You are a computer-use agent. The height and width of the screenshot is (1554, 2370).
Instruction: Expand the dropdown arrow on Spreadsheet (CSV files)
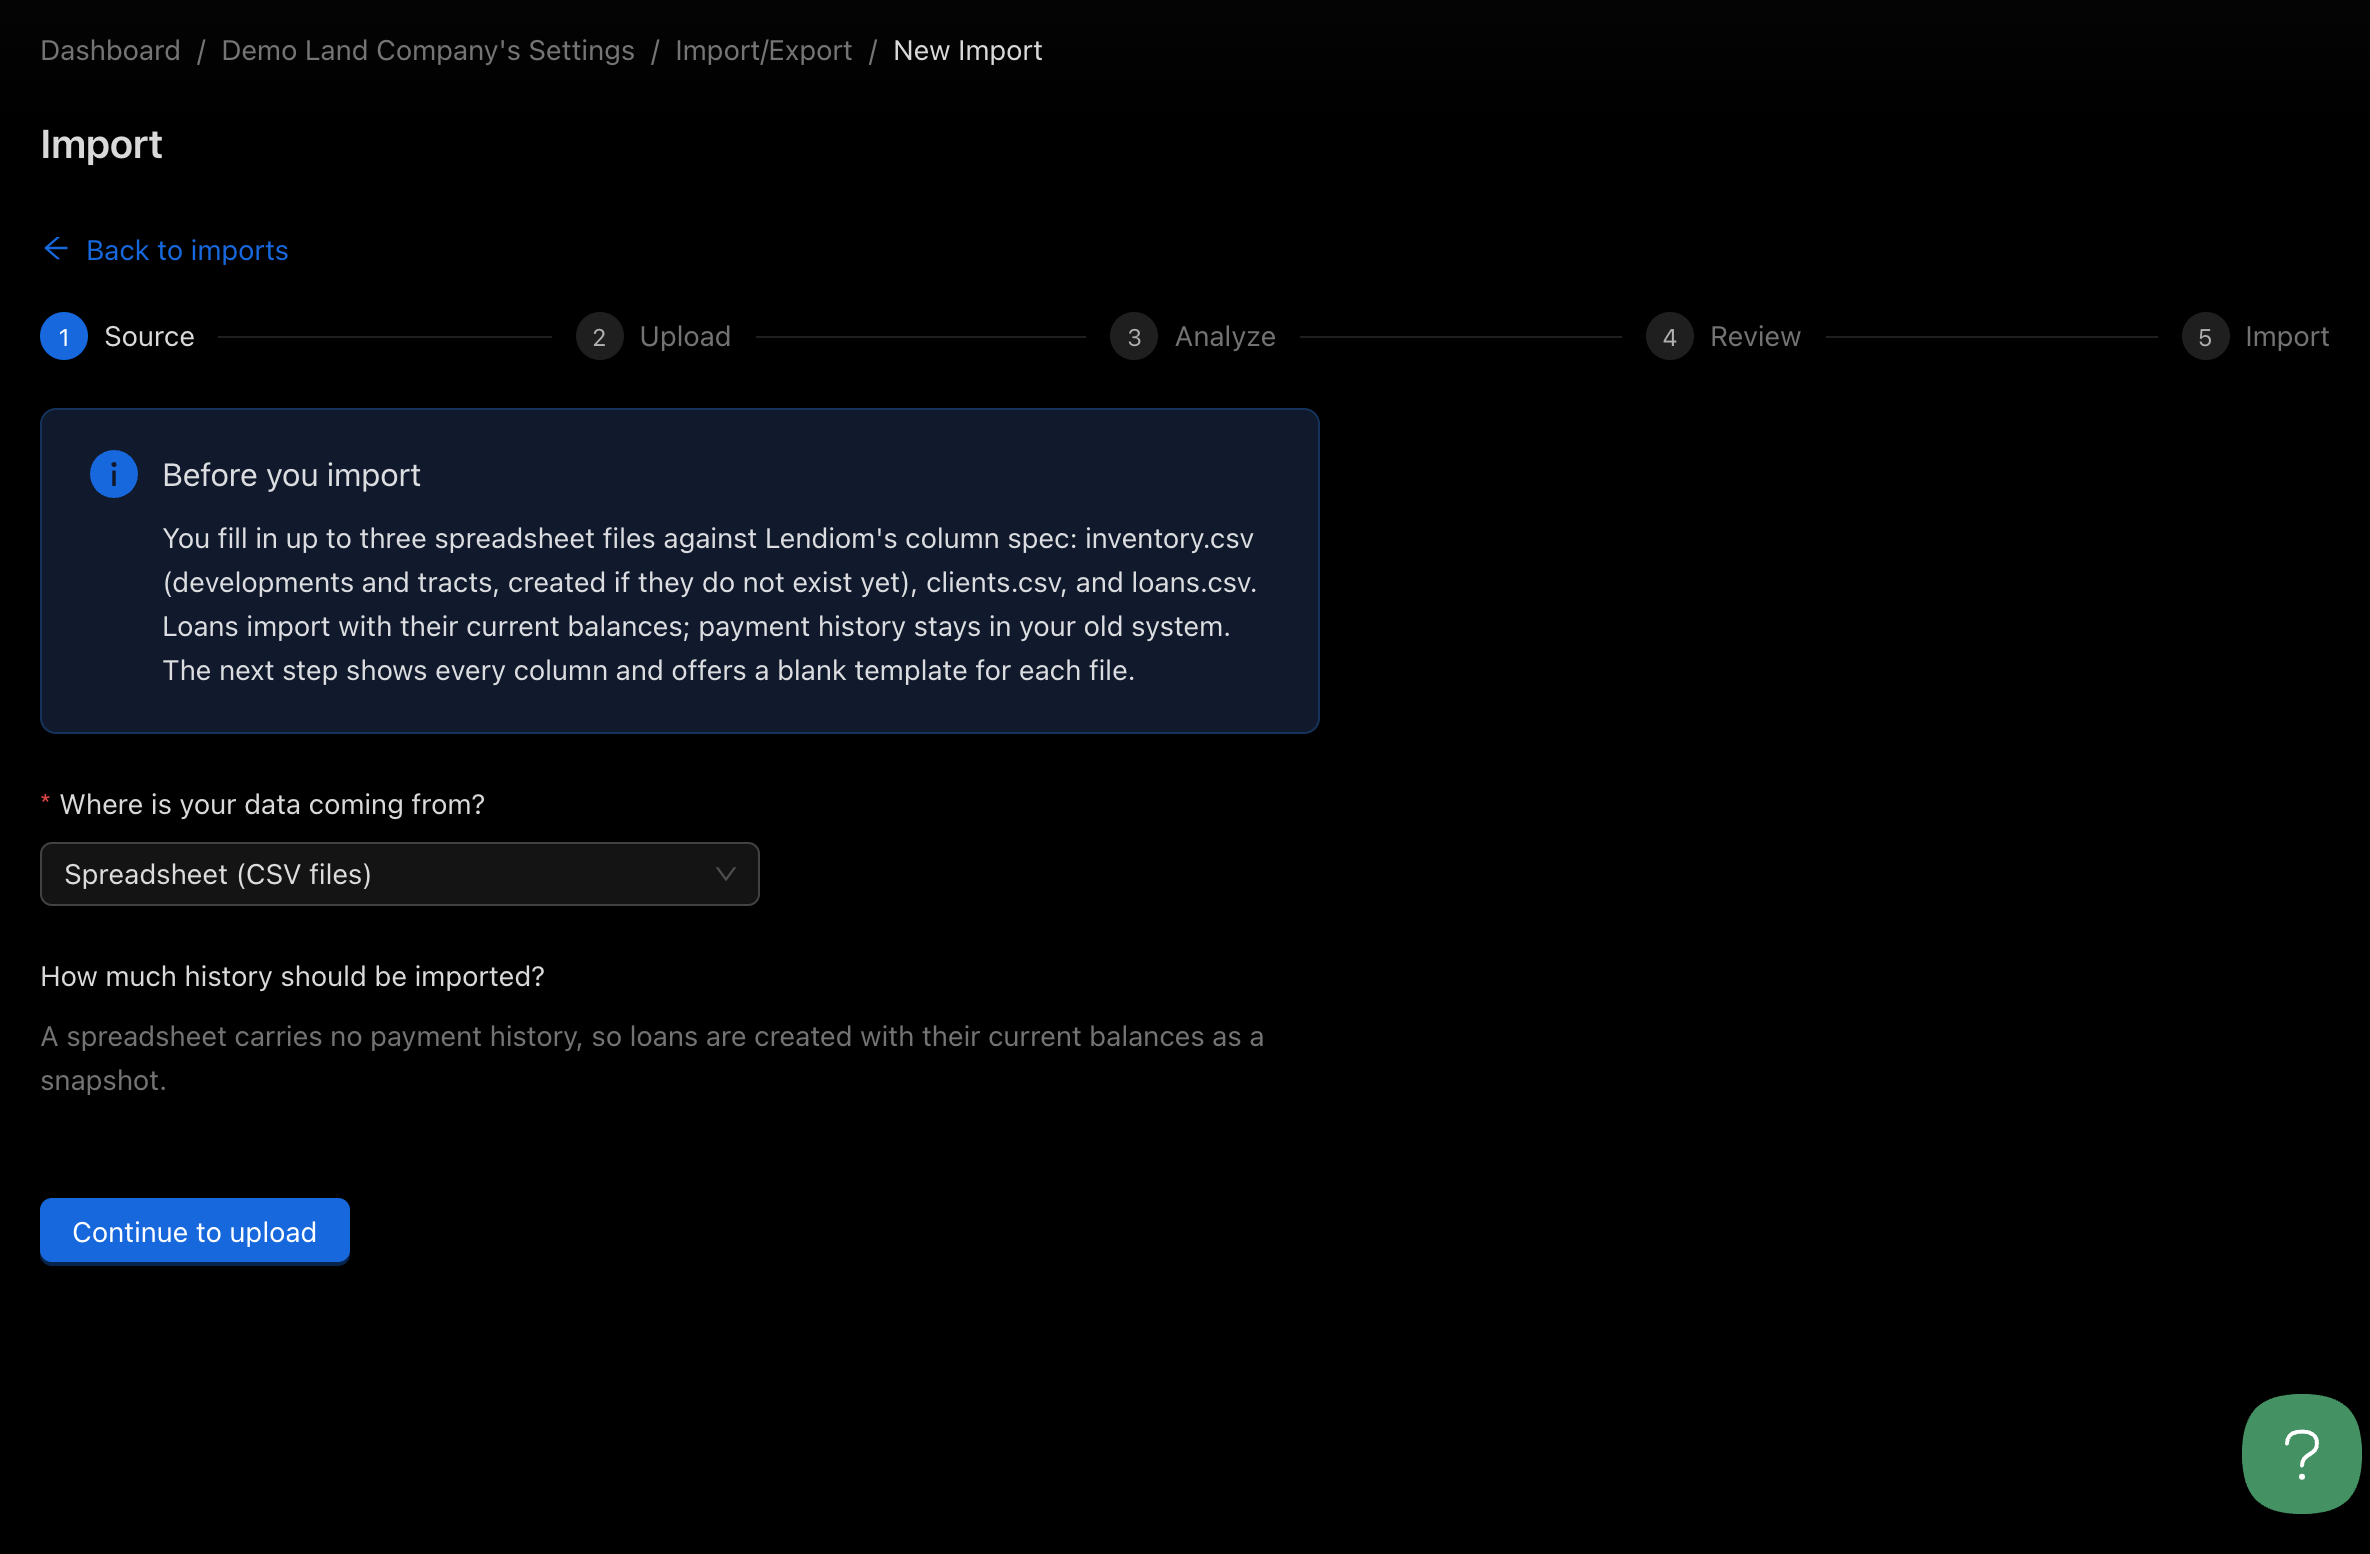tap(726, 874)
